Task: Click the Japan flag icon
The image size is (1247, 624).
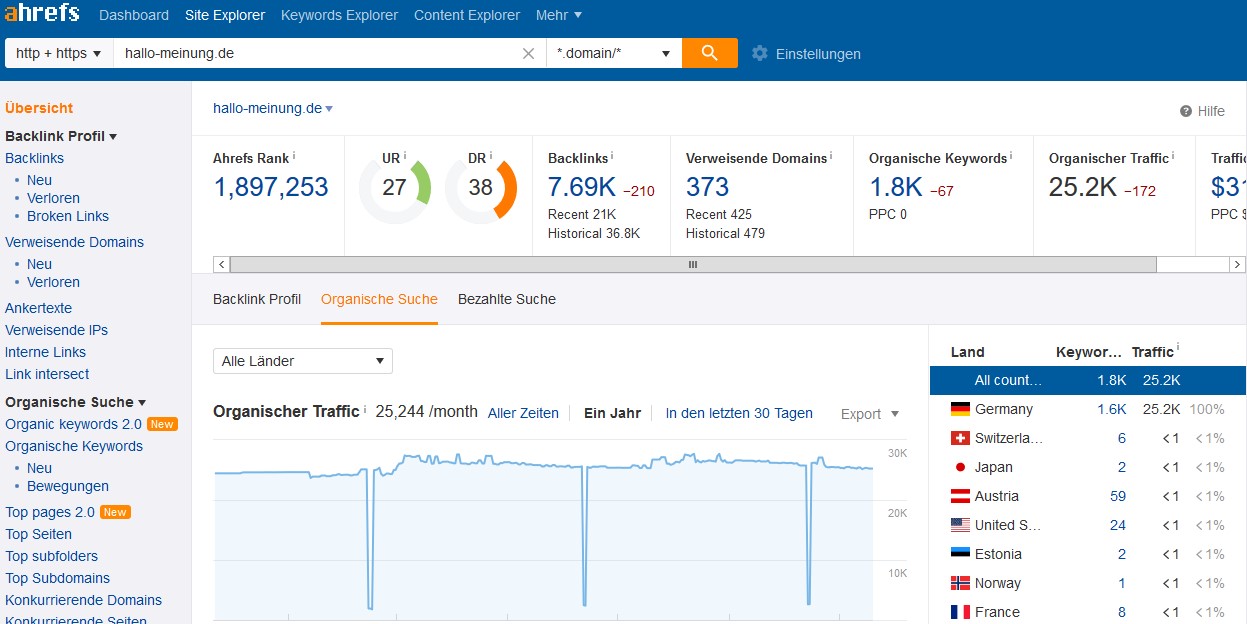Action: tap(960, 467)
